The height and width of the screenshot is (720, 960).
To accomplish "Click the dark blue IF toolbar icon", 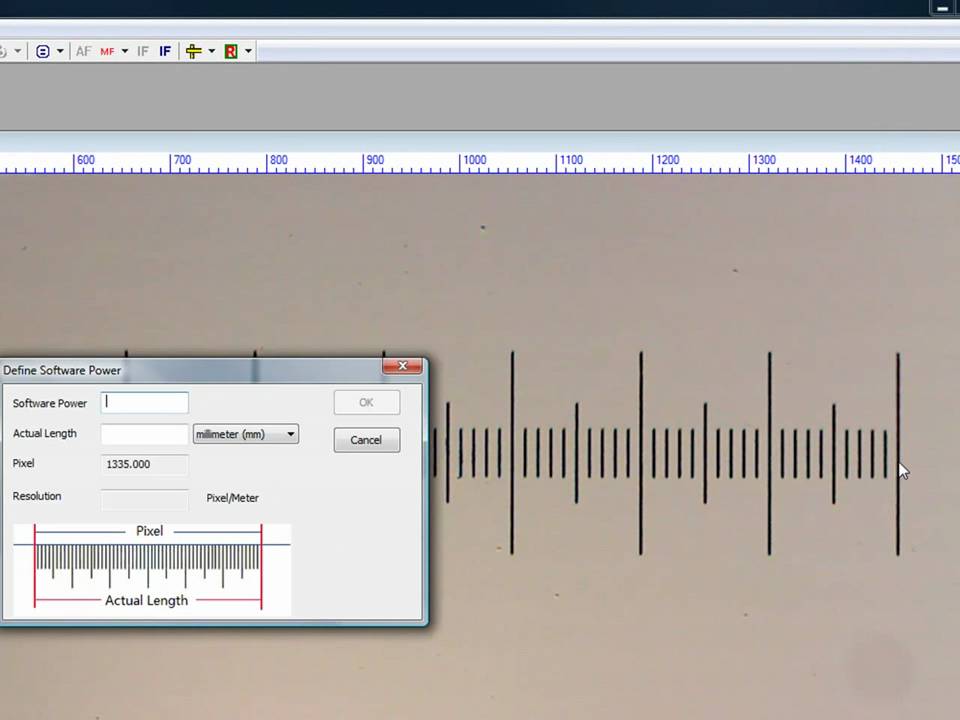I will [165, 51].
